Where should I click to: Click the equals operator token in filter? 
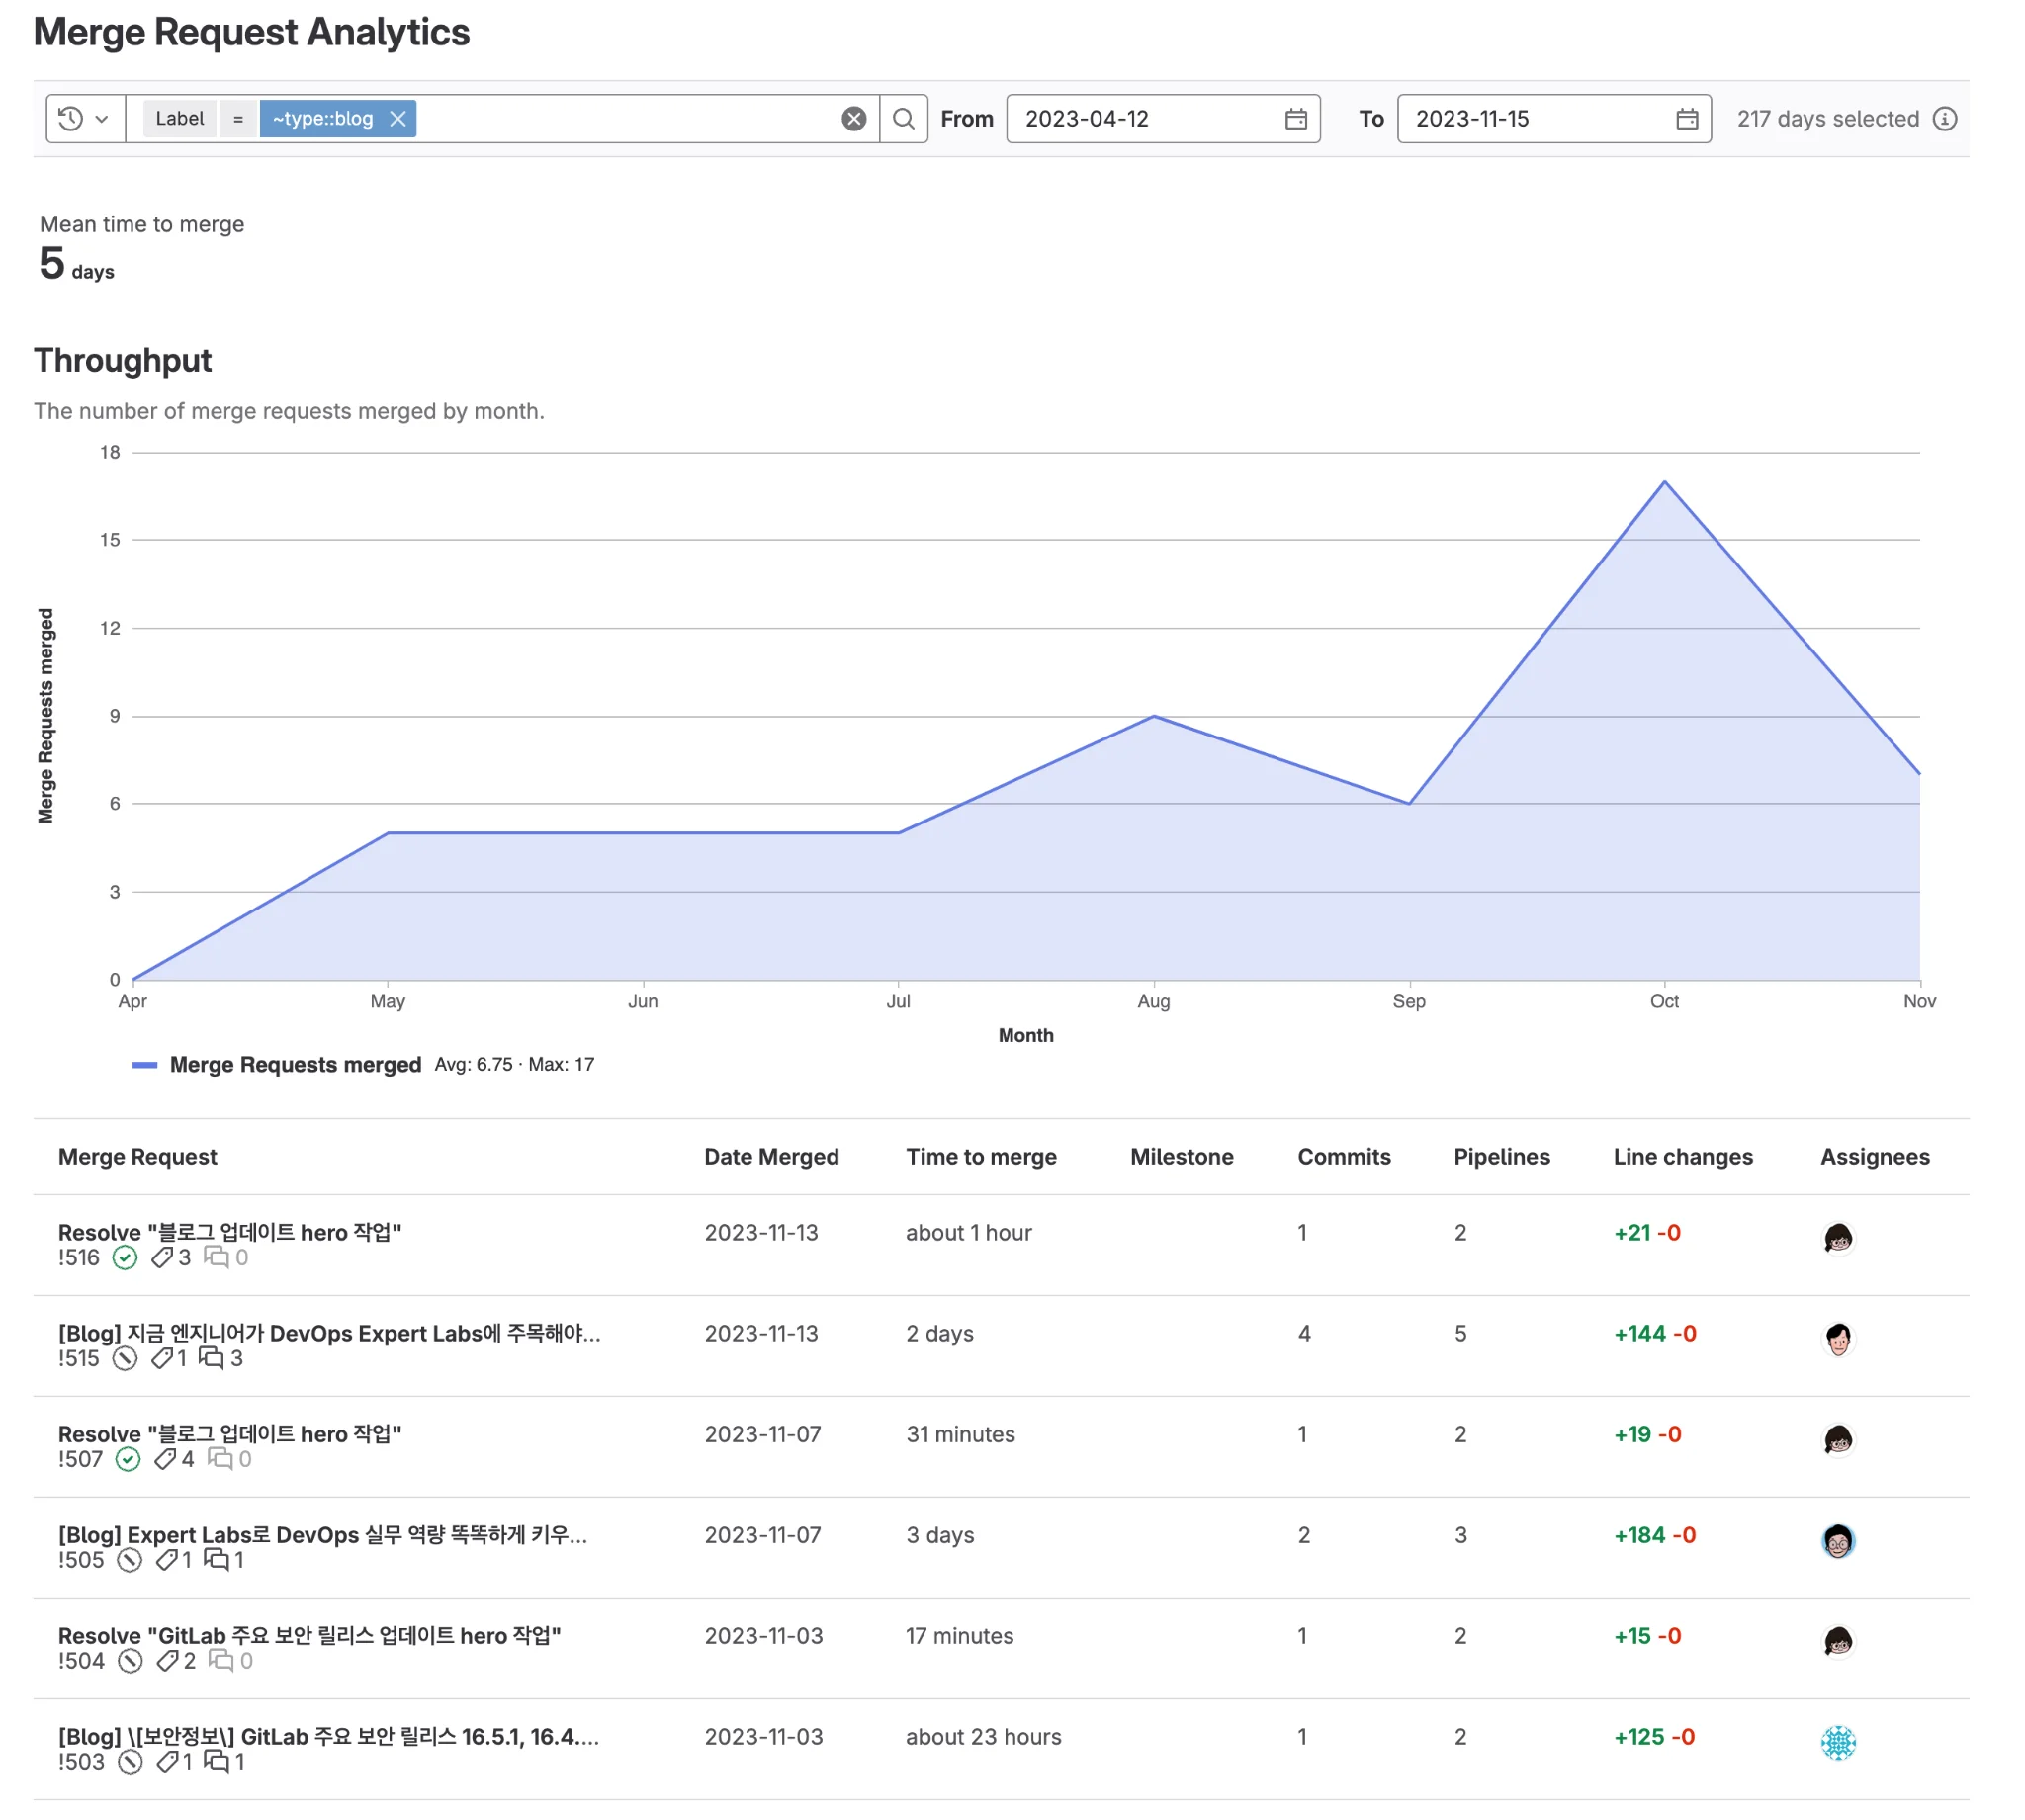238,119
